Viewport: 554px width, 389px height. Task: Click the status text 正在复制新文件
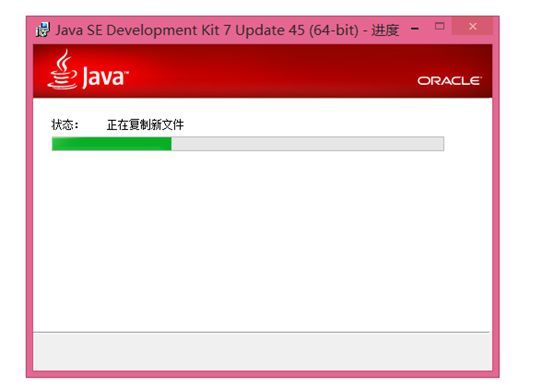[x=145, y=125]
